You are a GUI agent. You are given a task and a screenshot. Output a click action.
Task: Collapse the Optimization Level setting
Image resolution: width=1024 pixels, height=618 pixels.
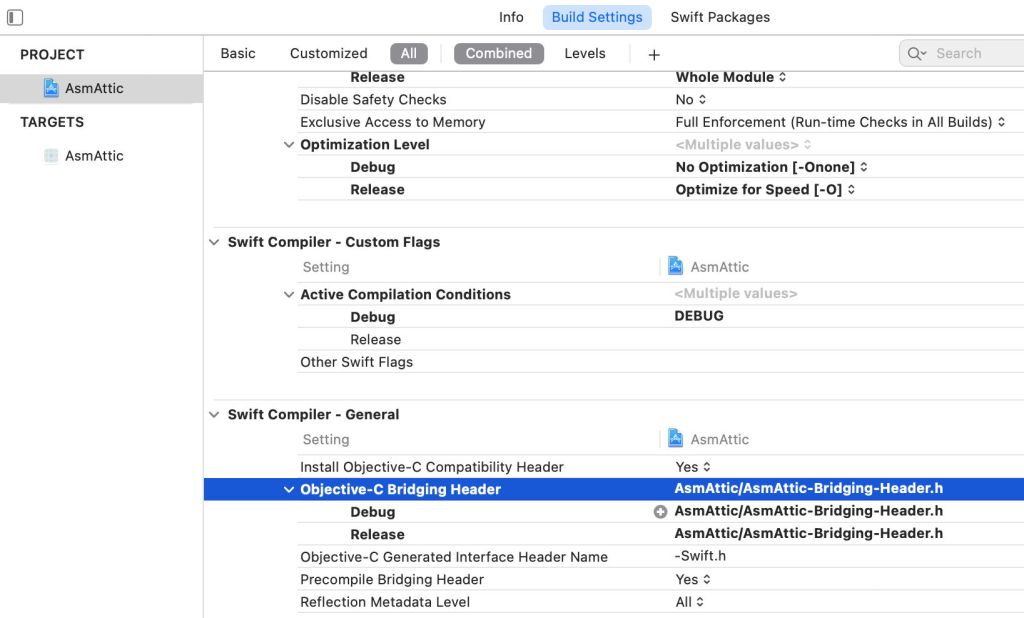(289, 144)
